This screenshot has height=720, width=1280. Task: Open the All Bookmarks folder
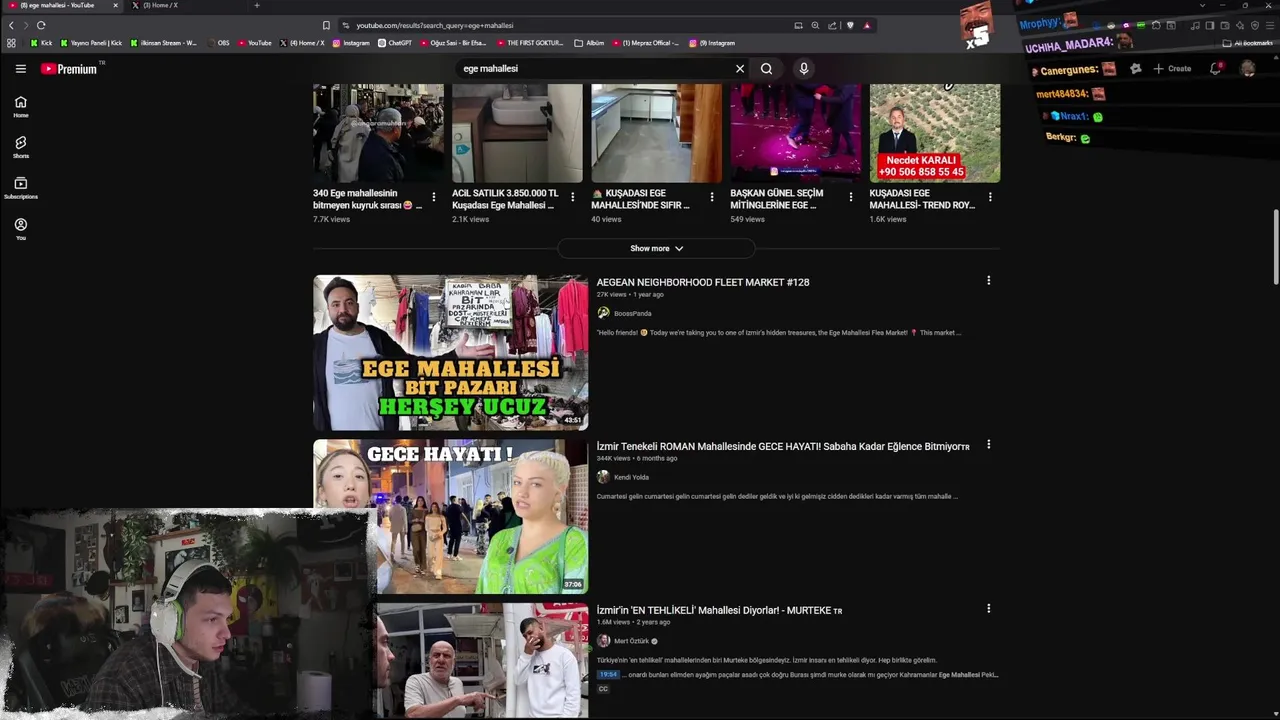1248,43
